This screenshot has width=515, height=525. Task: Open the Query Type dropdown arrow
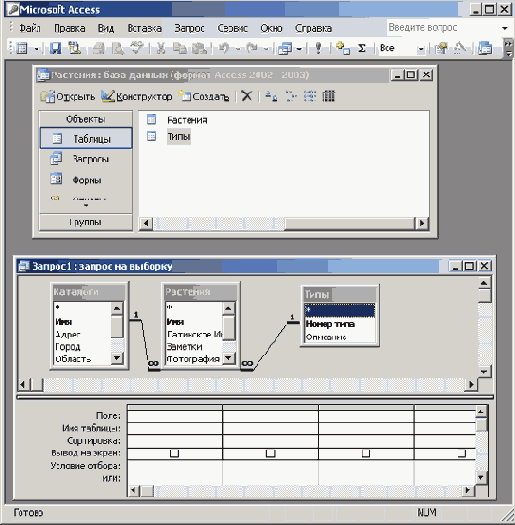(x=299, y=49)
